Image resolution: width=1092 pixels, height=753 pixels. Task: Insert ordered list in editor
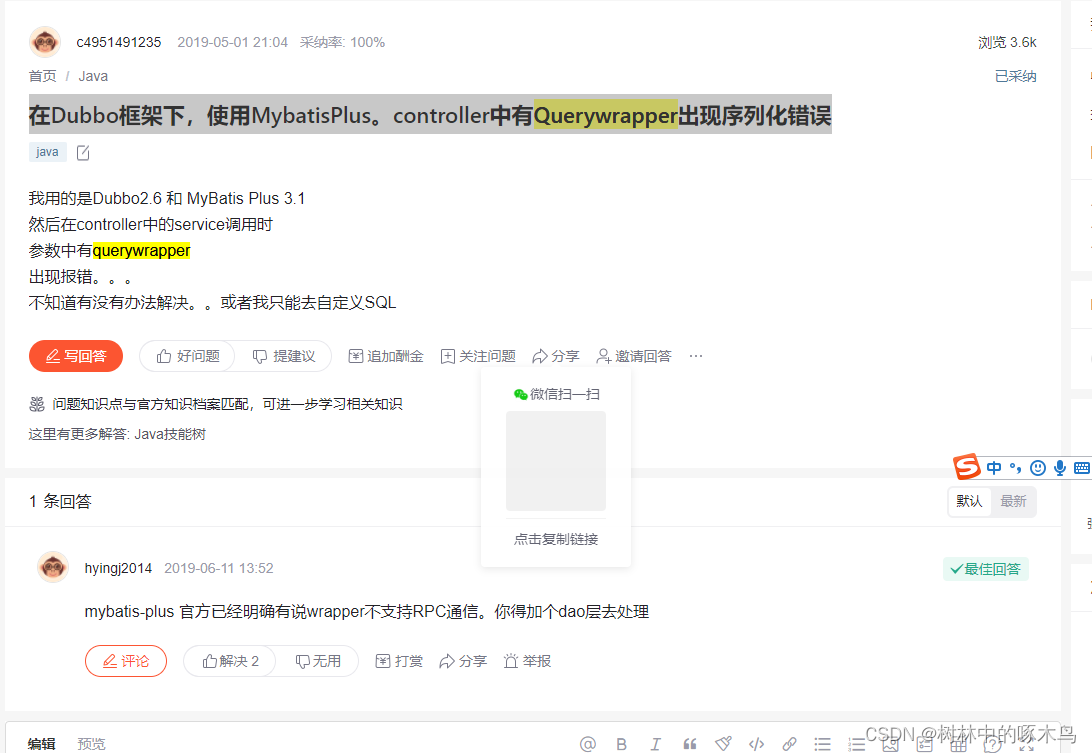[857, 744]
